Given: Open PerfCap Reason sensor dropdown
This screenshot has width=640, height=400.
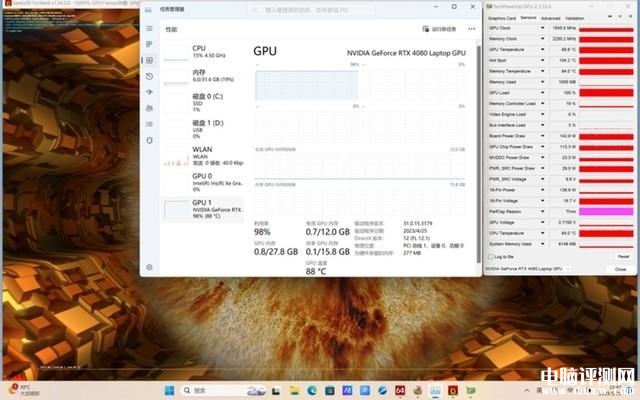Looking at the screenshot, I should pyautogui.click(x=542, y=211).
